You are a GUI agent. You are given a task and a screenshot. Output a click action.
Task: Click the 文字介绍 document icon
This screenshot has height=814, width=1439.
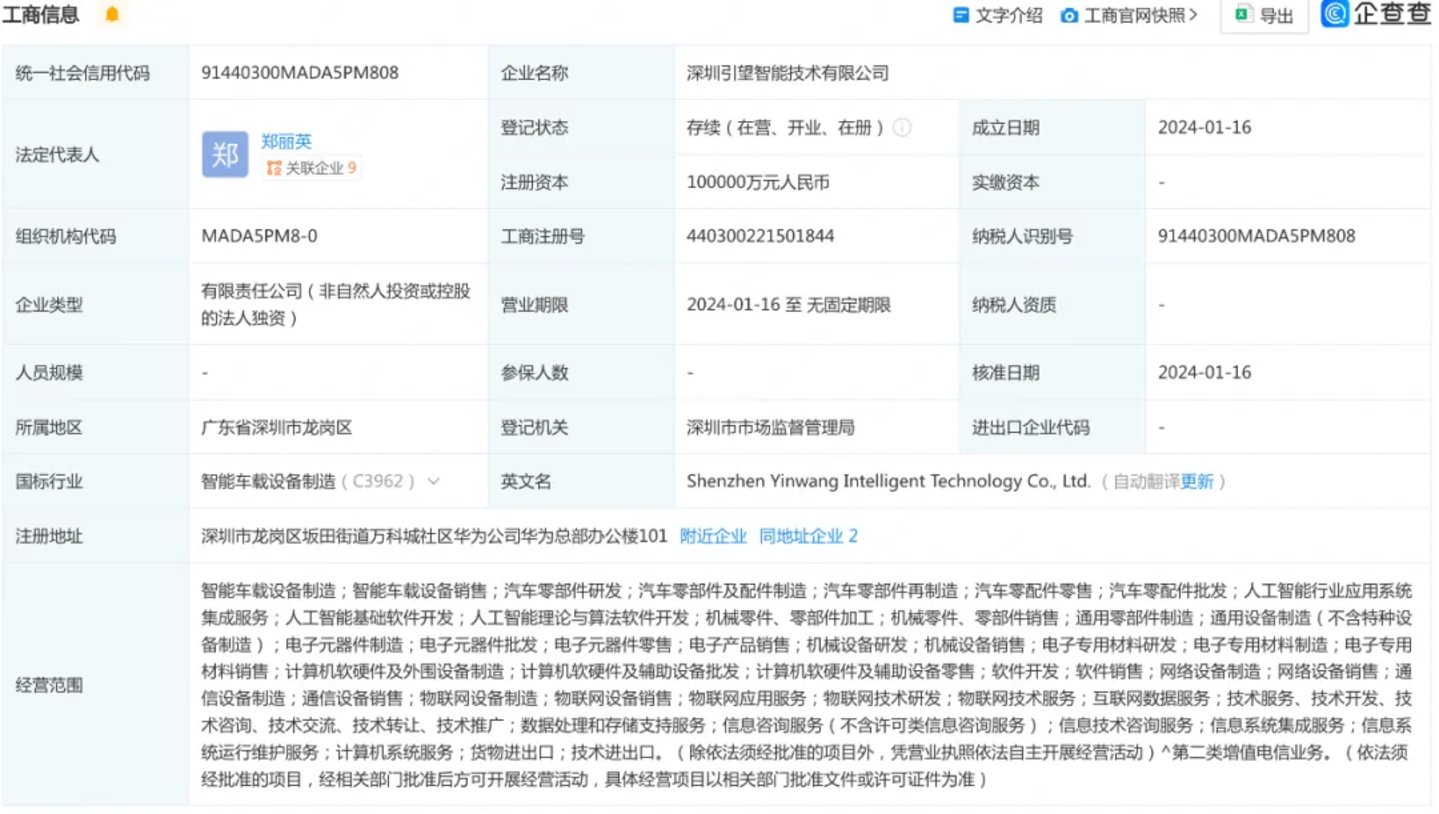click(x=960, y=15)
